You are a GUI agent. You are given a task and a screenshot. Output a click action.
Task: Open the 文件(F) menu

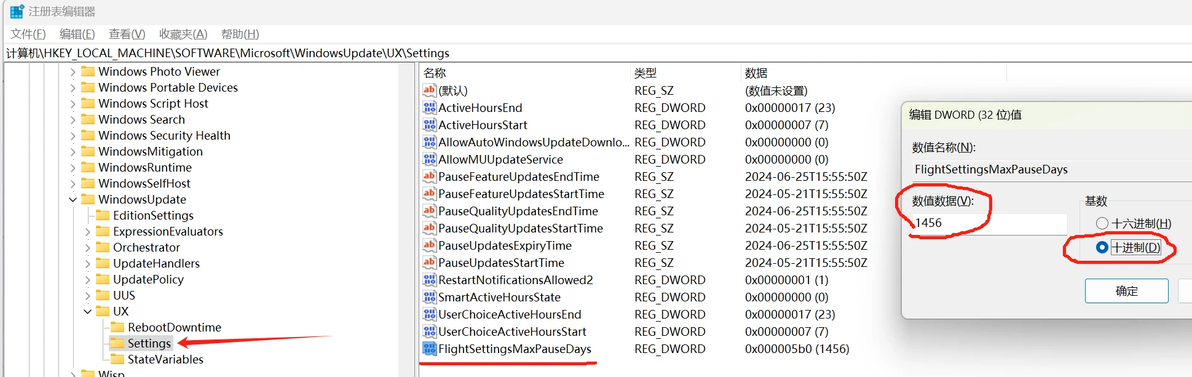(28, 34)
